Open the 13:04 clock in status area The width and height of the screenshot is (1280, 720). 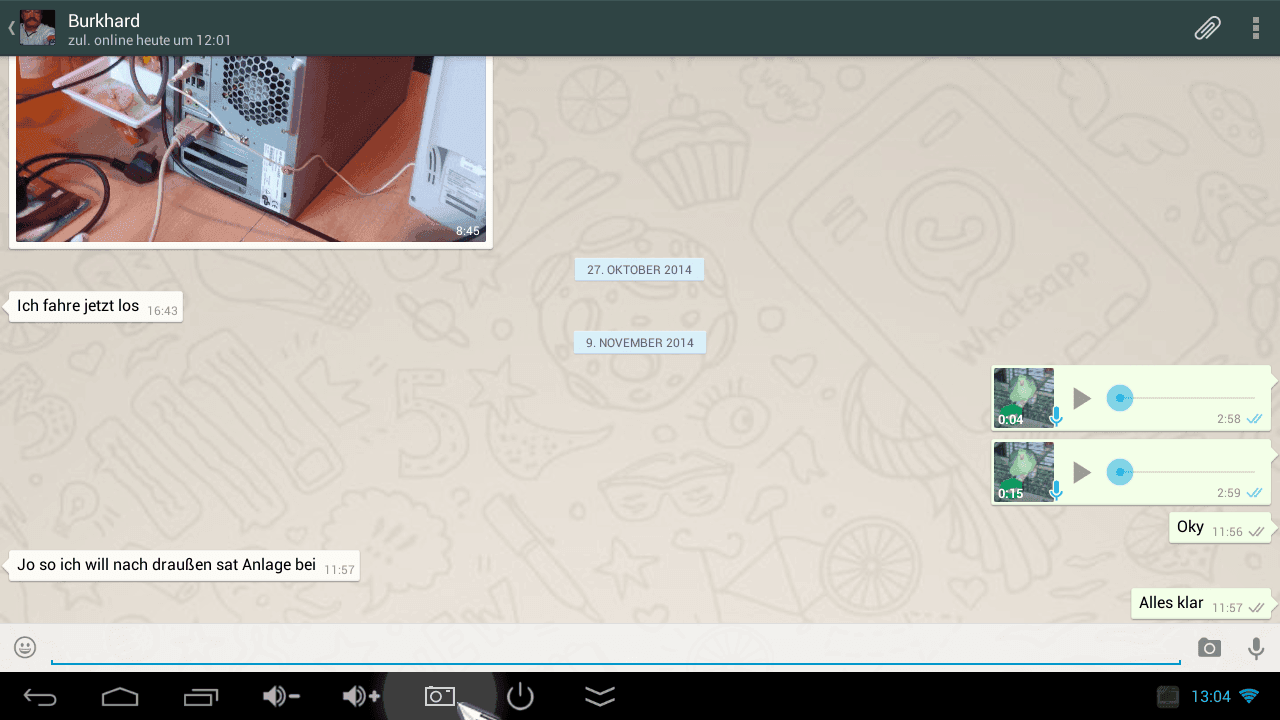(1211, 696)
